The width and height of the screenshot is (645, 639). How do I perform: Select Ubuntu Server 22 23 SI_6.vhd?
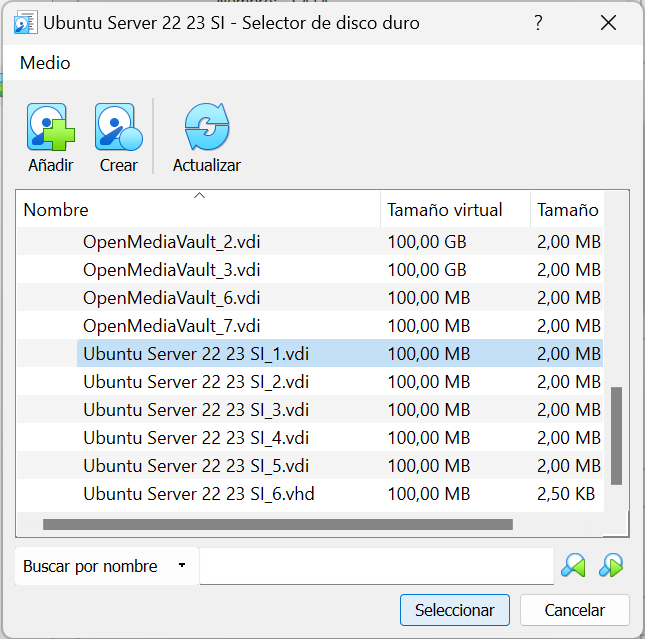click(310, 493)
